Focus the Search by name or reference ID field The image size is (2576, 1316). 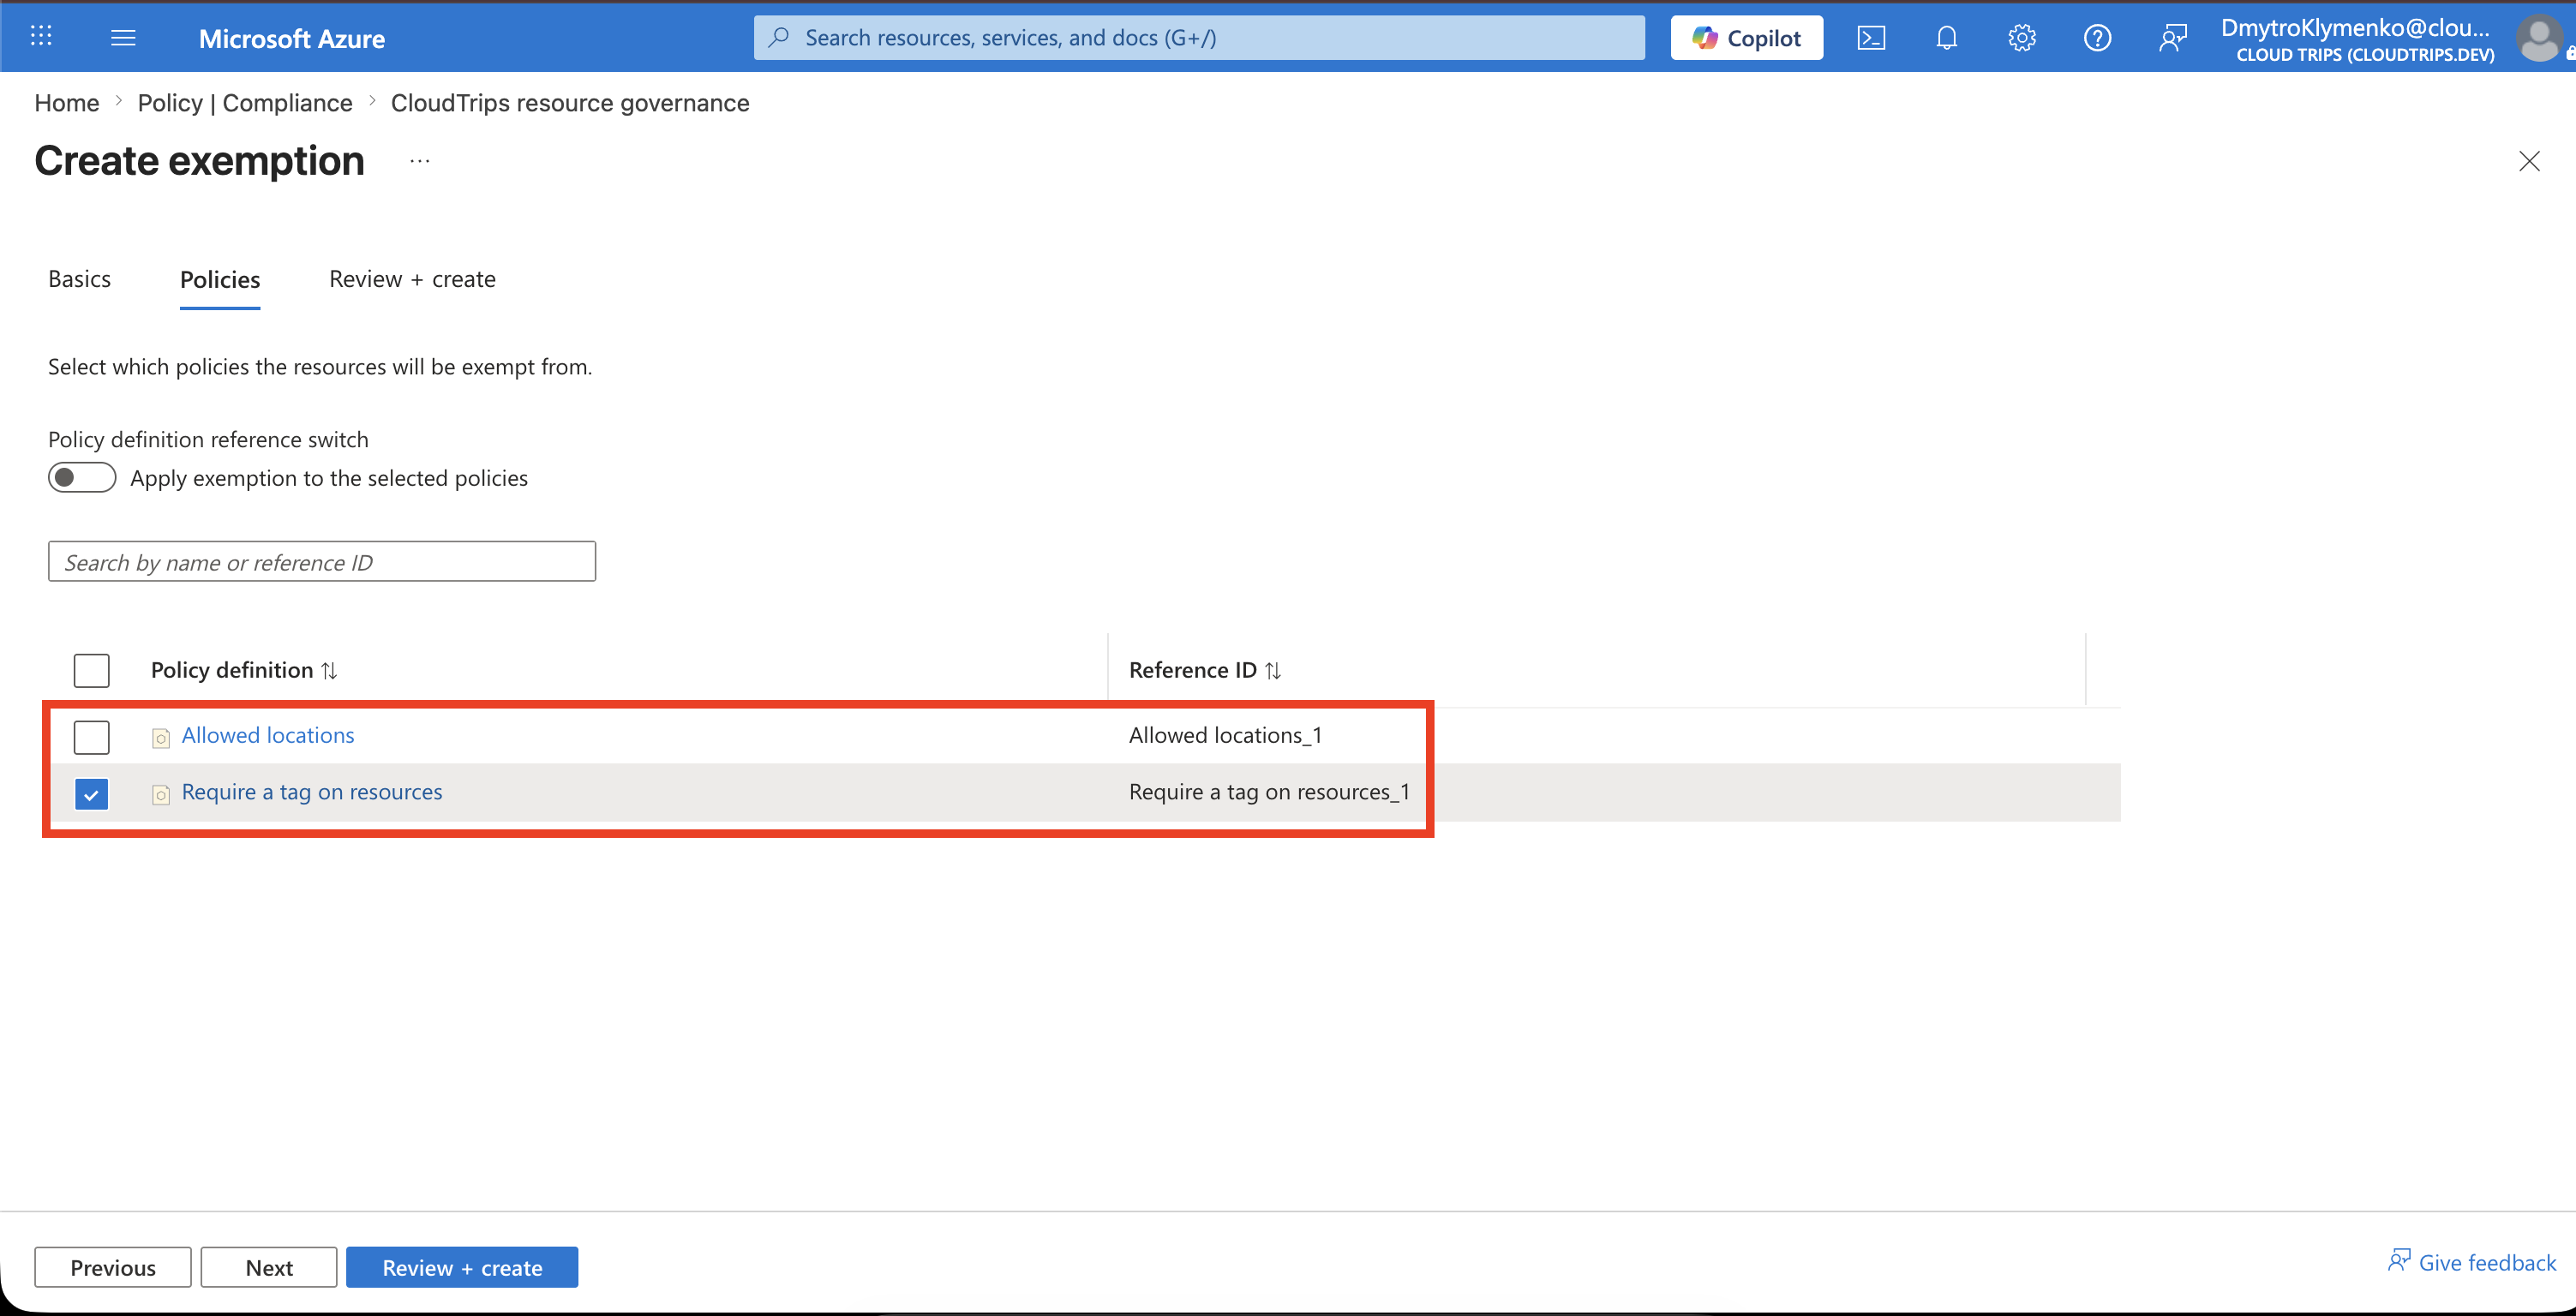coord(322,562)
